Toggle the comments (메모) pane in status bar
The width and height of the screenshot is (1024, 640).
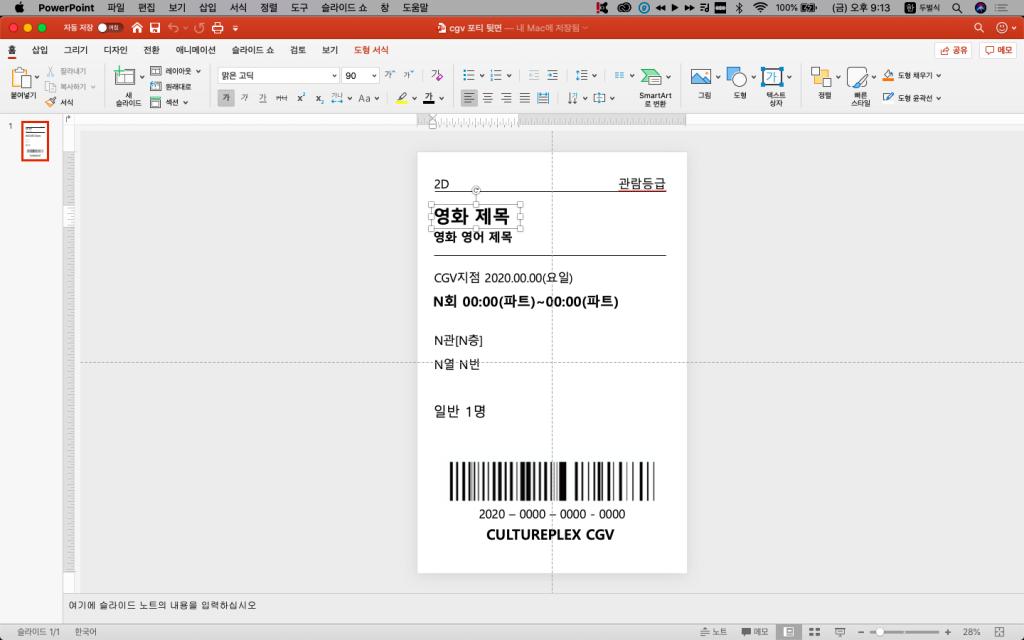pyautogui.click(x=754, y=632)
